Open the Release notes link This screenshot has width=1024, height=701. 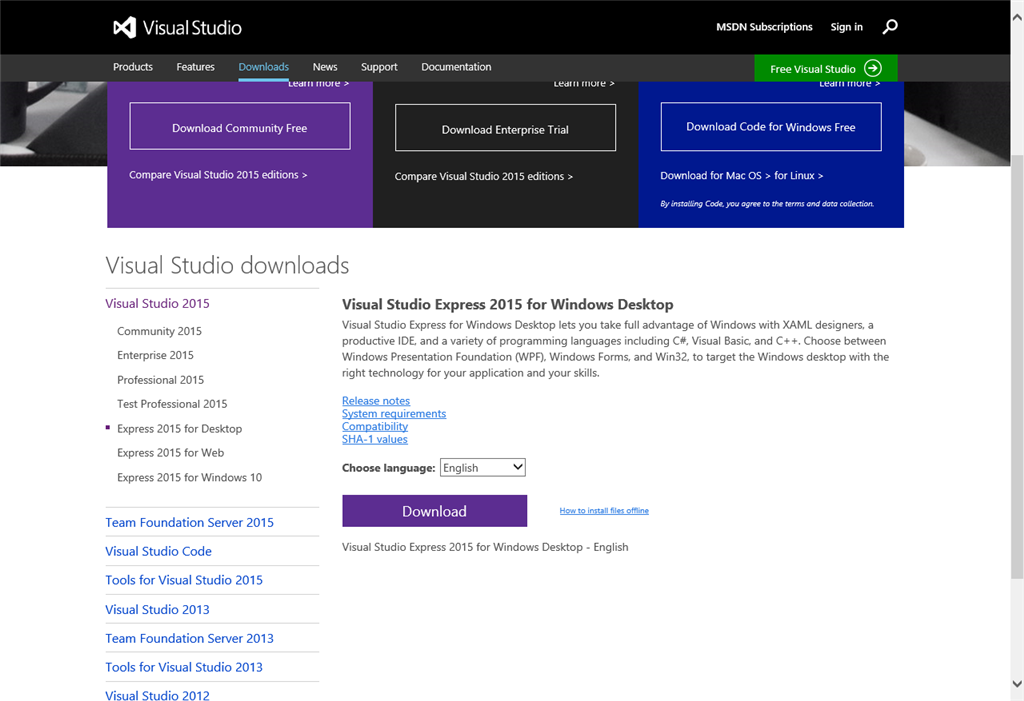click(x=376, y=400)
